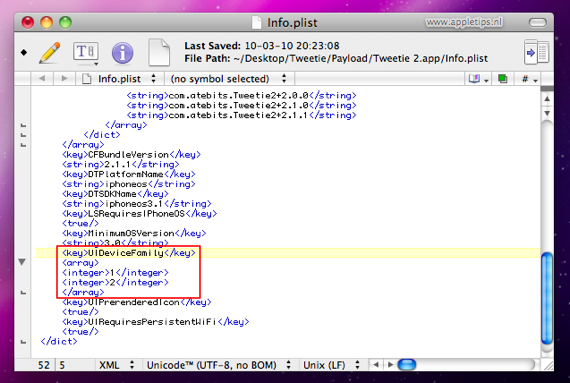
Task: Click the blank document icon in toolbar
Action: click(159, 53)
